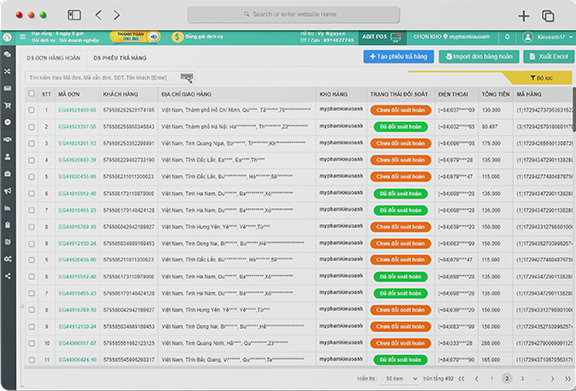
Task: Tick checkbox for row 11 Bắc Giang order
Action: click(32, 360)
